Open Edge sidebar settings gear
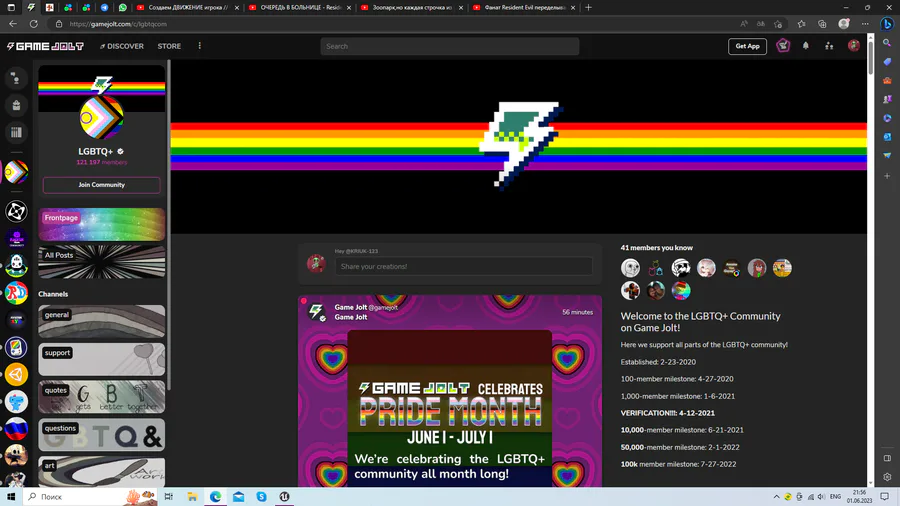Image resolution: width=900 pixels, height=506 pixels. 887,477
